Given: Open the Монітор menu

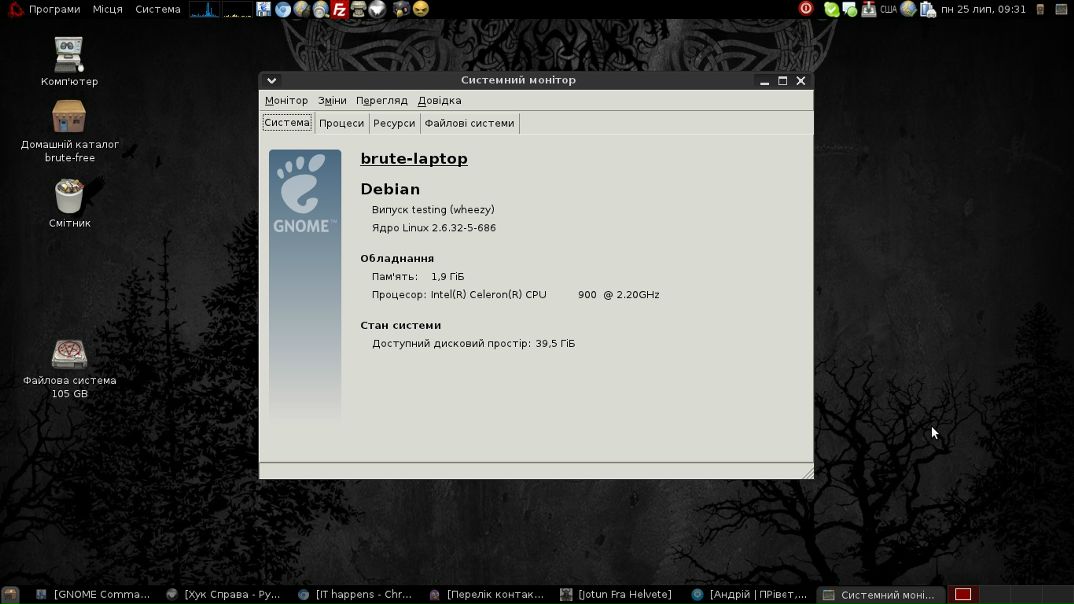Looking at the screenshot, I should (x=286, y=101).
